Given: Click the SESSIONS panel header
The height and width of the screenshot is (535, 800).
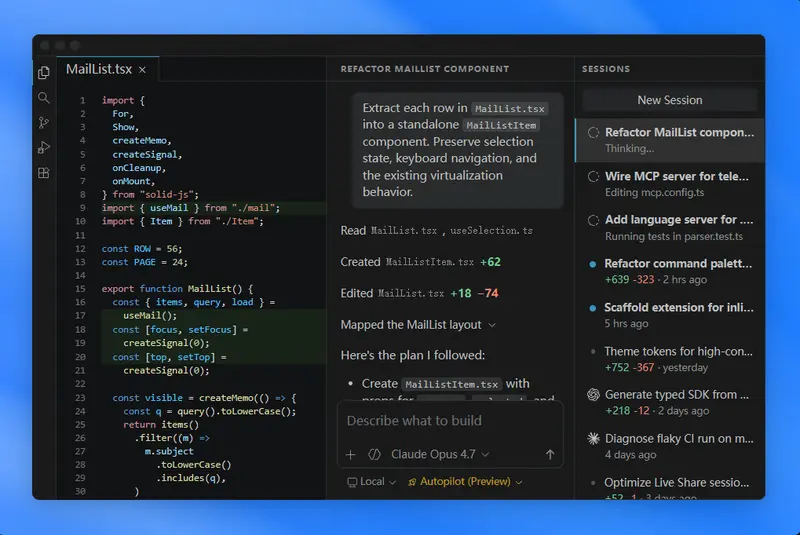Looking at the screenshot, I should [606, 69].
